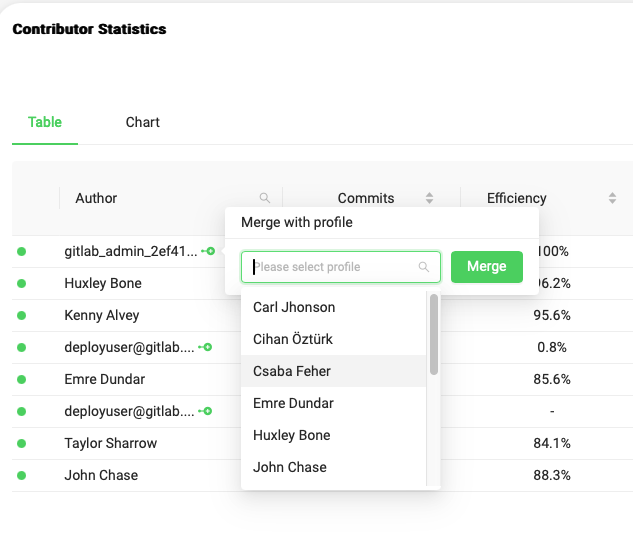Click green status dot next to gitlab_admin row
Viewport: 633px width, 546px height.
[x=22, y=252]
